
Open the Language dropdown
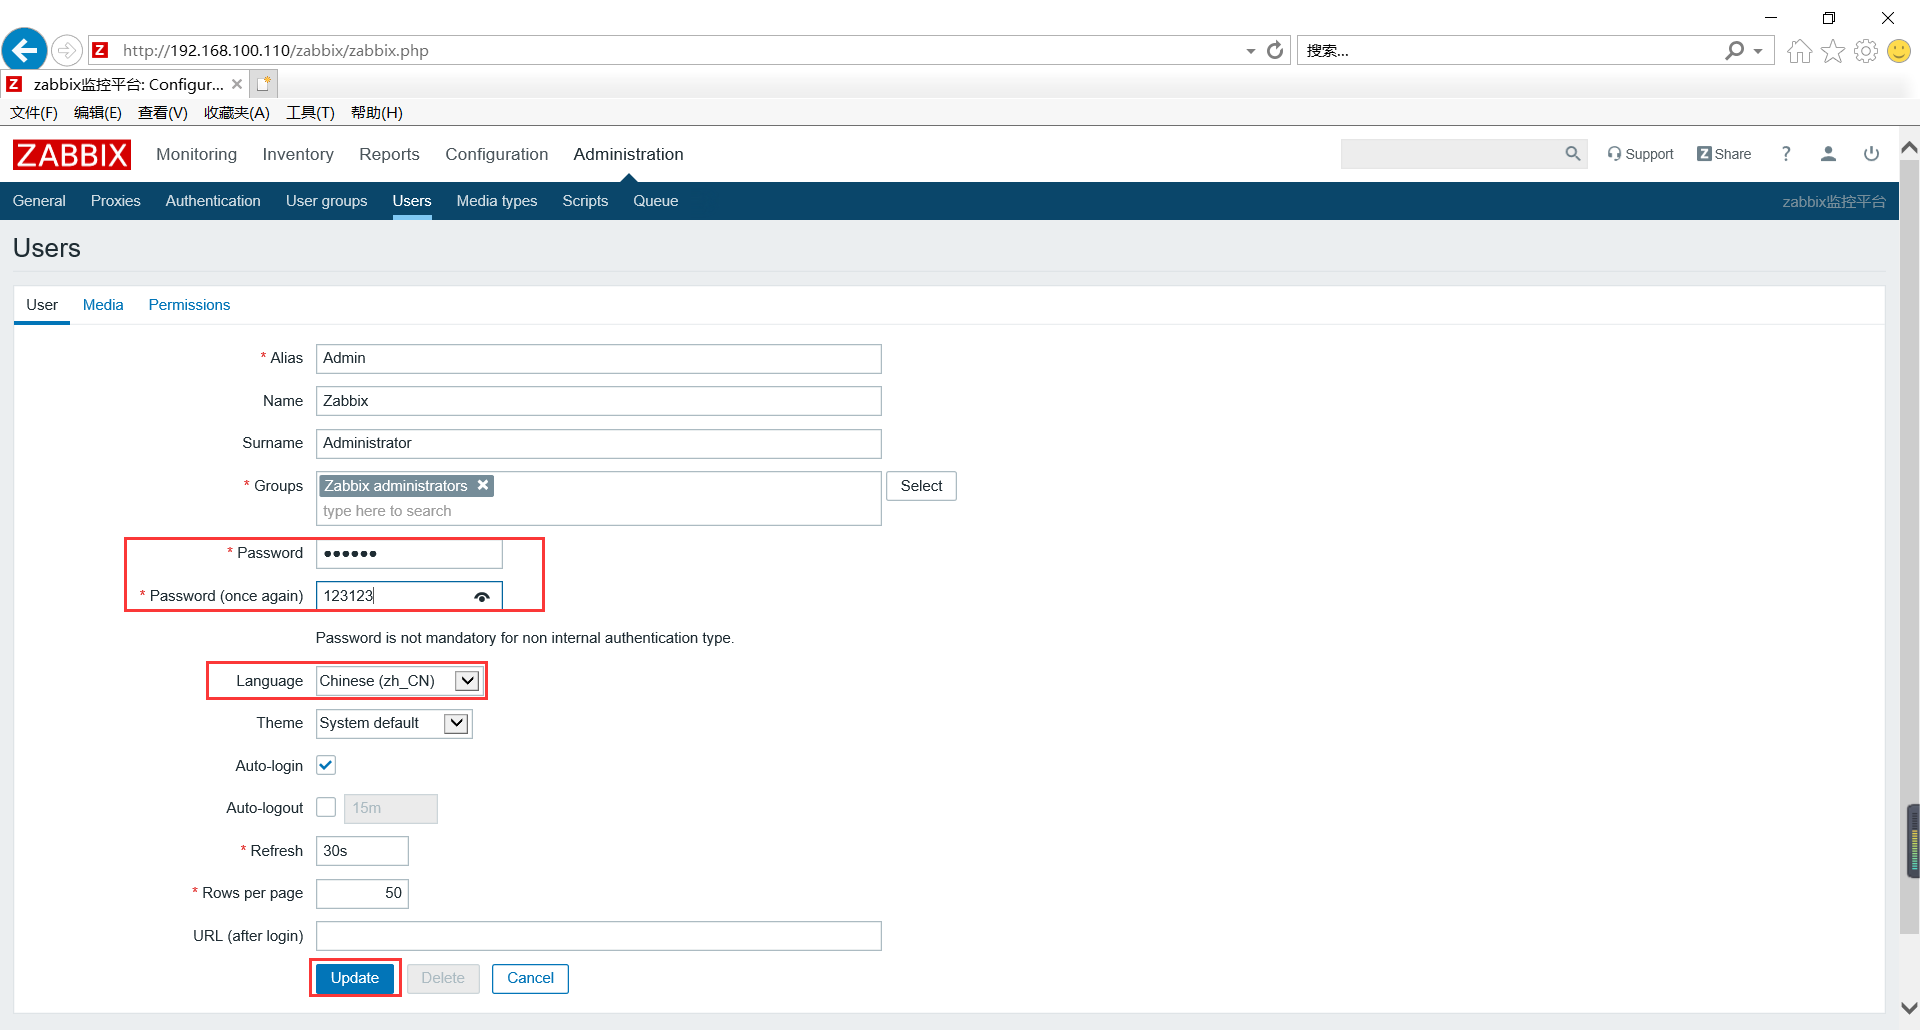399,681
